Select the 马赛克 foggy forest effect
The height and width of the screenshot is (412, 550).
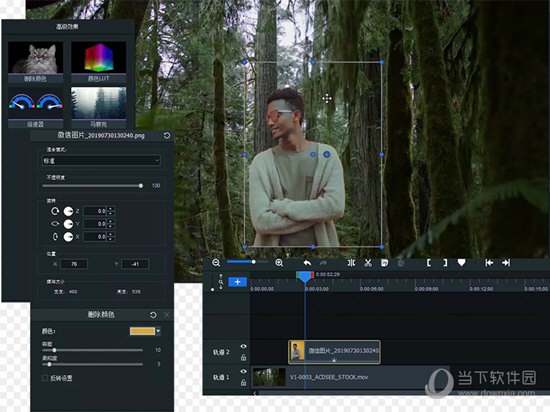pos(99,107)
